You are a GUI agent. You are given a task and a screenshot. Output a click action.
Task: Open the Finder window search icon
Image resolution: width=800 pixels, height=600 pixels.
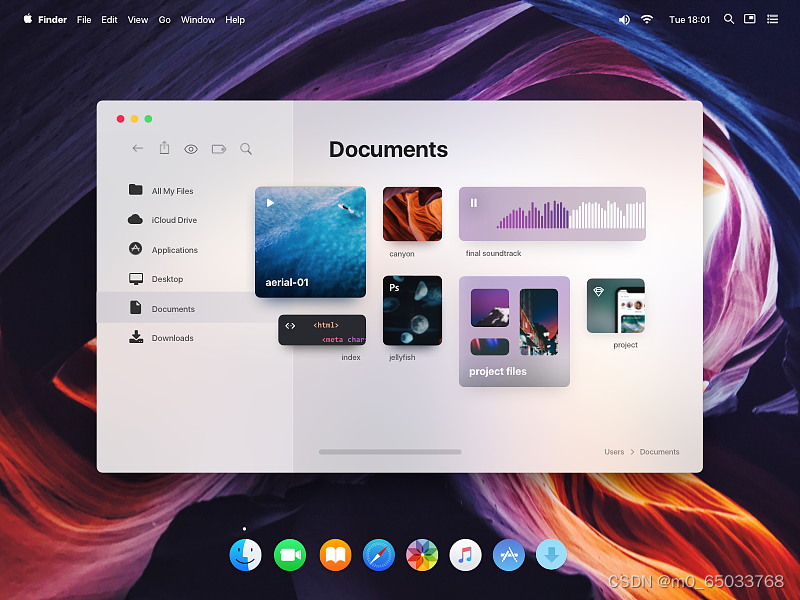246,149
